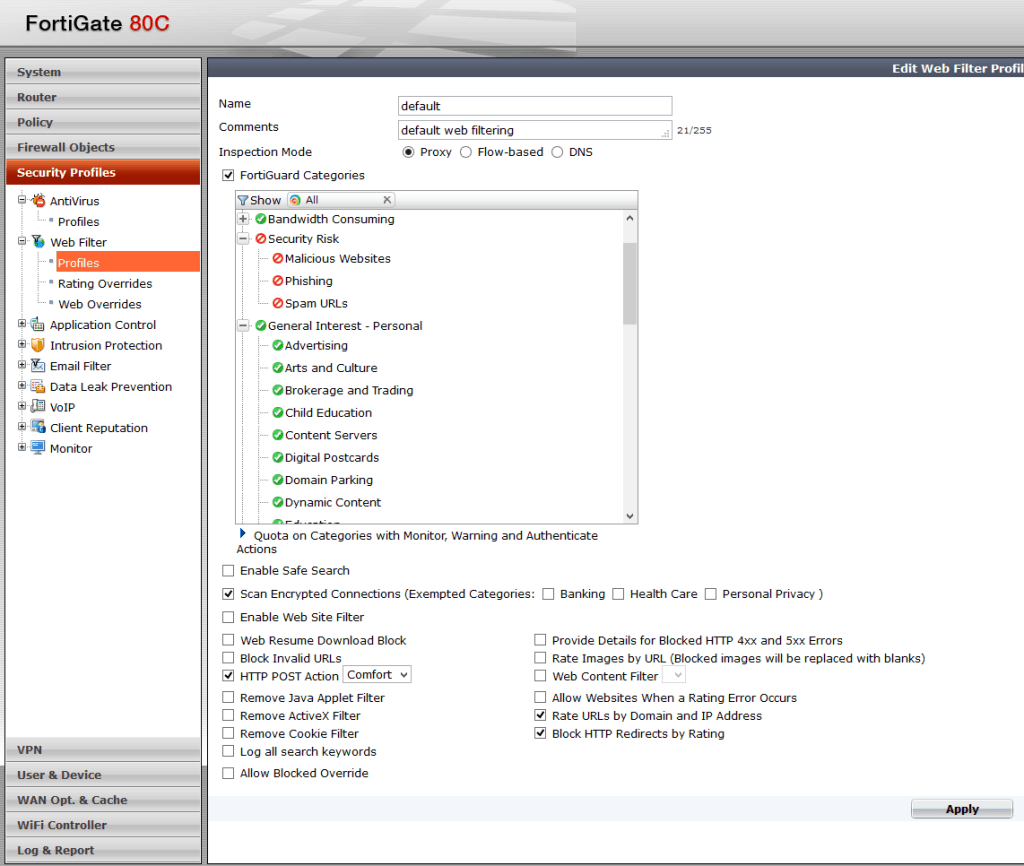The image size is (1024, 866).
Task: Click the Apply button
Action: 960,808
